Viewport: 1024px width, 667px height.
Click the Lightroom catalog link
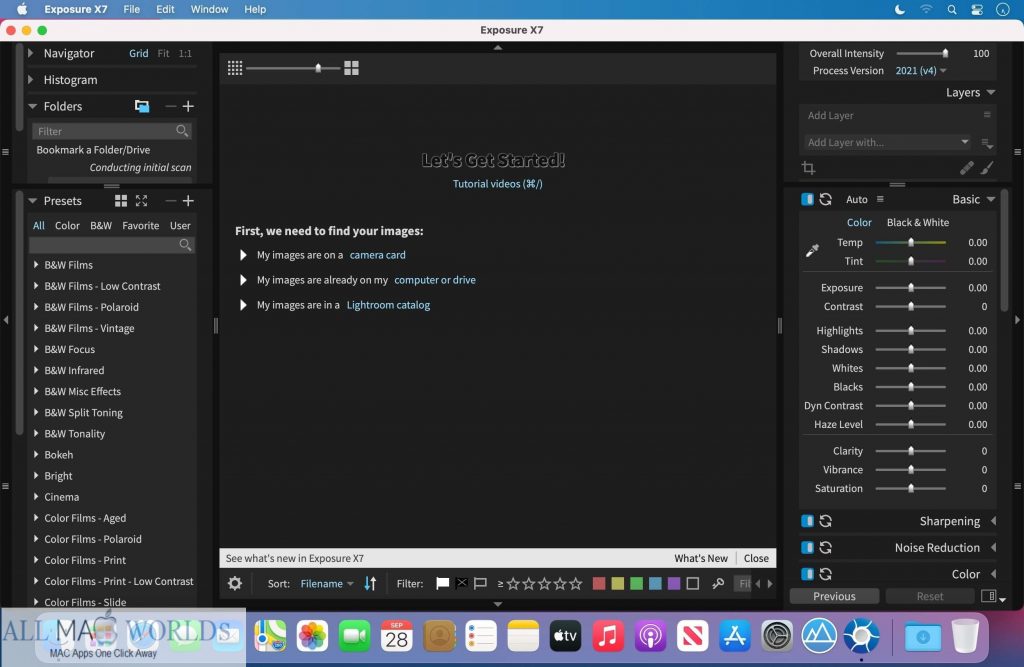point(388,304)
